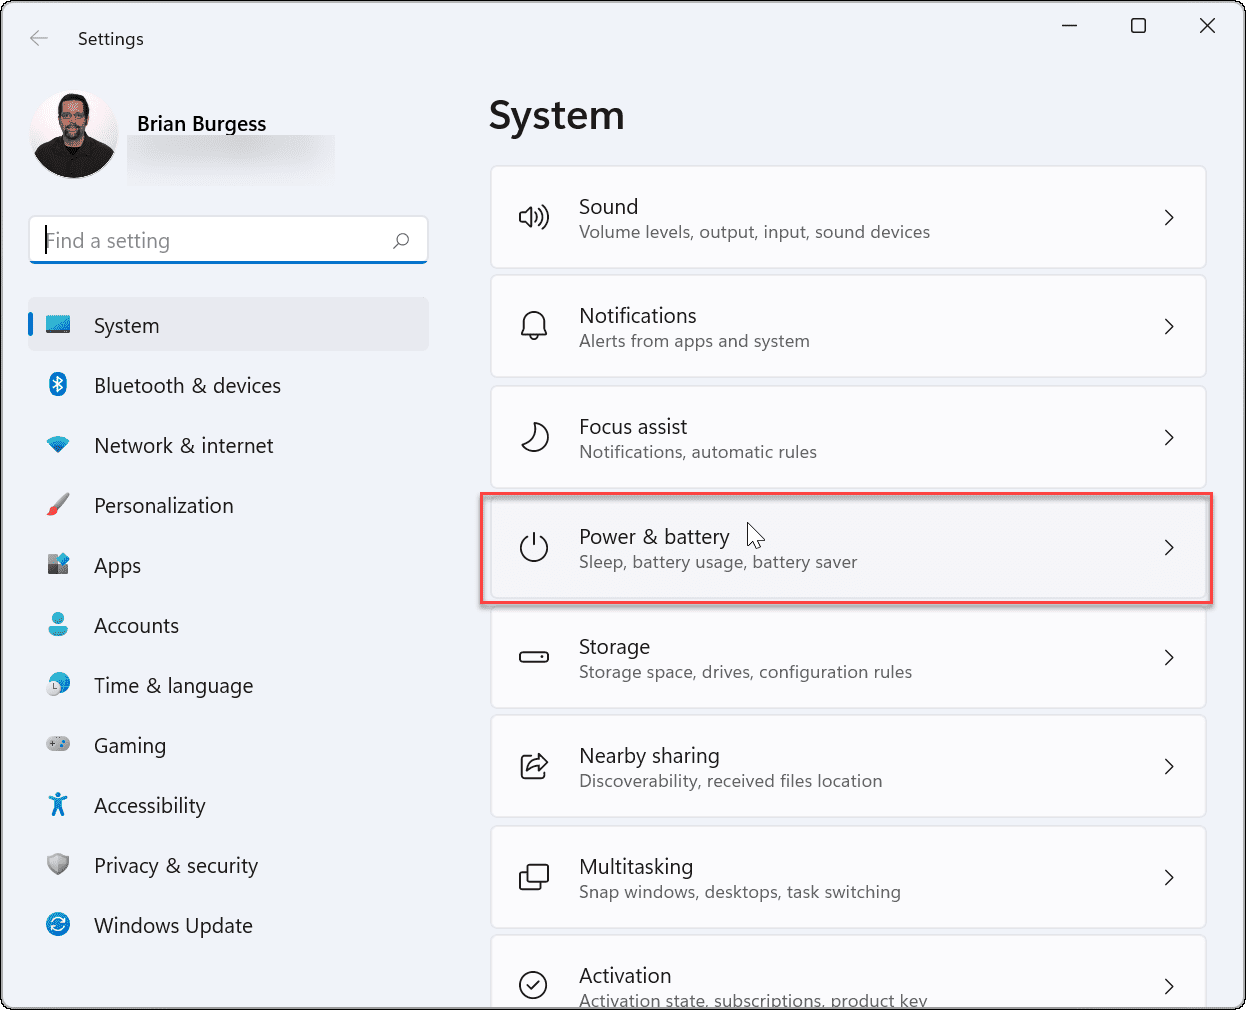Select the Gaming Xbox icon

pyautogui.click(x=58, y=745)
